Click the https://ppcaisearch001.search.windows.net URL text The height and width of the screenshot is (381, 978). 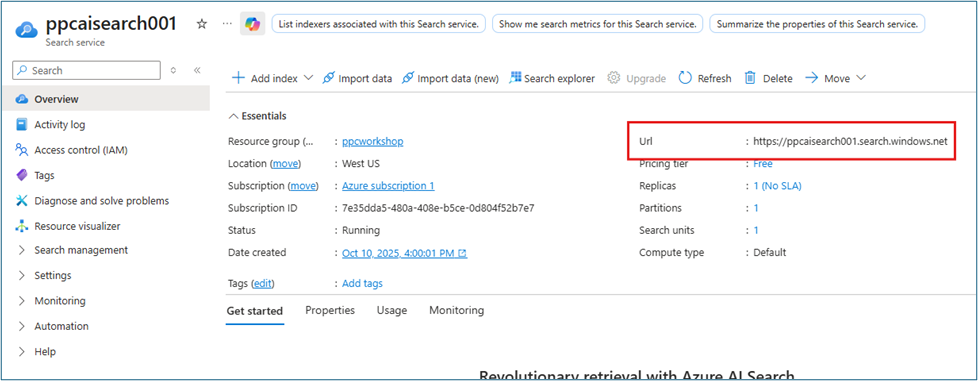850,142
